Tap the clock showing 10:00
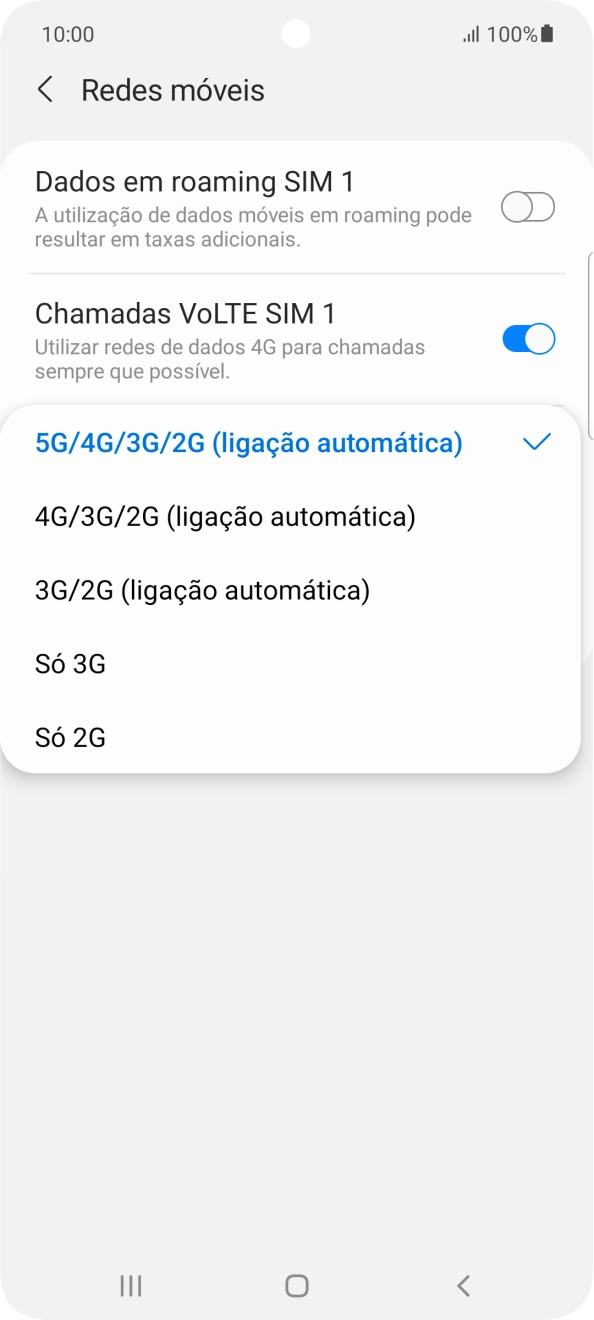This screenshot has height=1320, width=594. pos(66,34)
